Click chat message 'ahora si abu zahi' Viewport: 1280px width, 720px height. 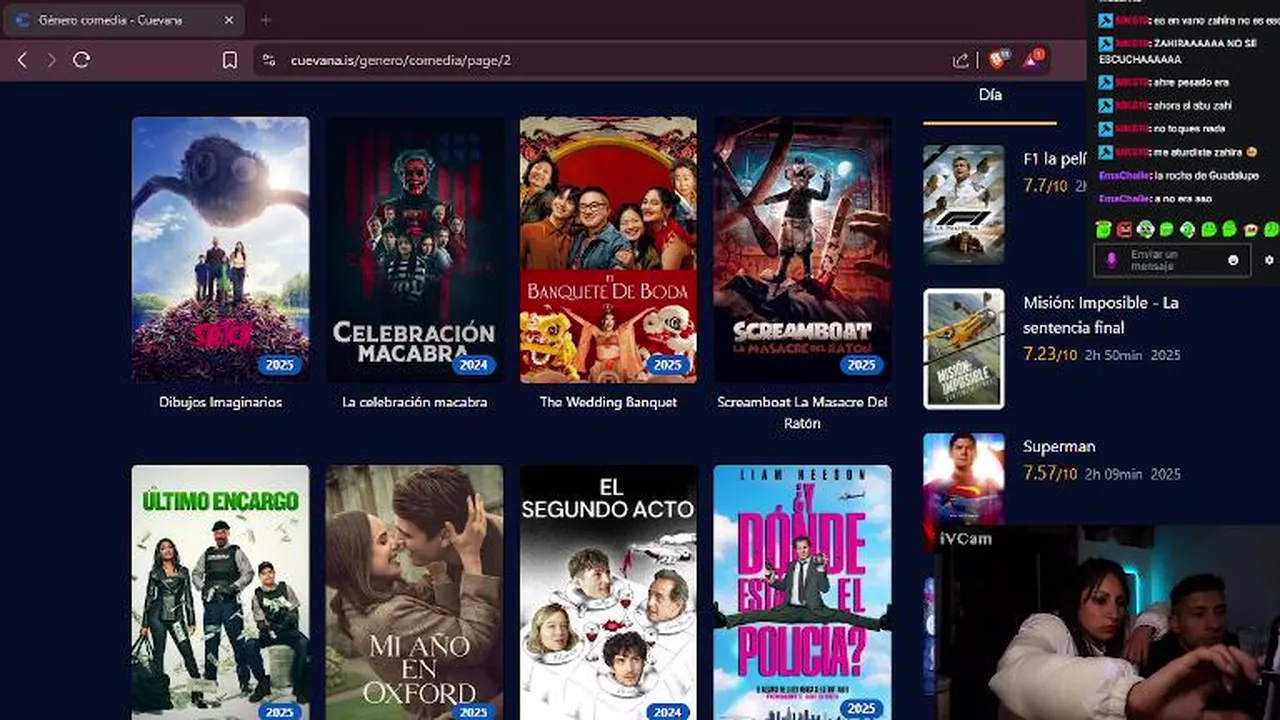coord(1193,106)
